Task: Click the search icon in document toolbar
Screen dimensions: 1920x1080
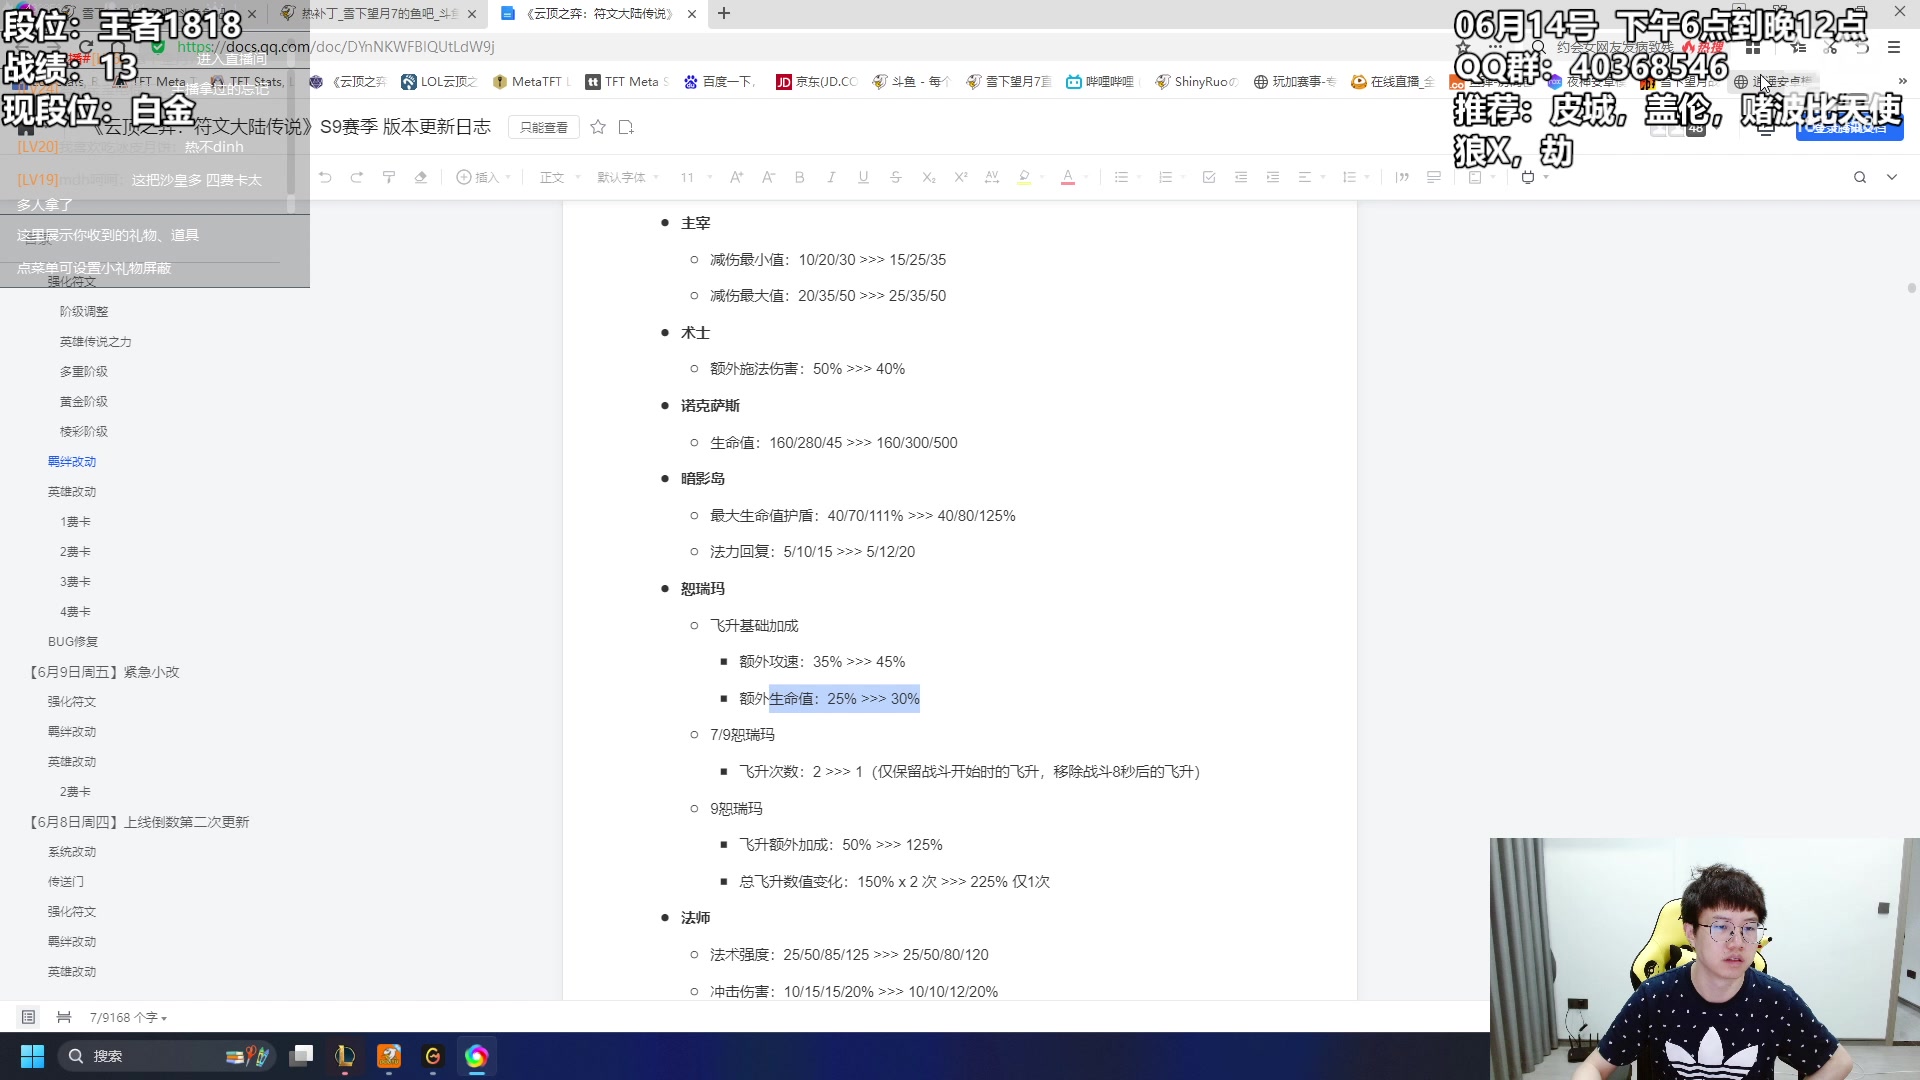Action: click(x=1860, y=177)
